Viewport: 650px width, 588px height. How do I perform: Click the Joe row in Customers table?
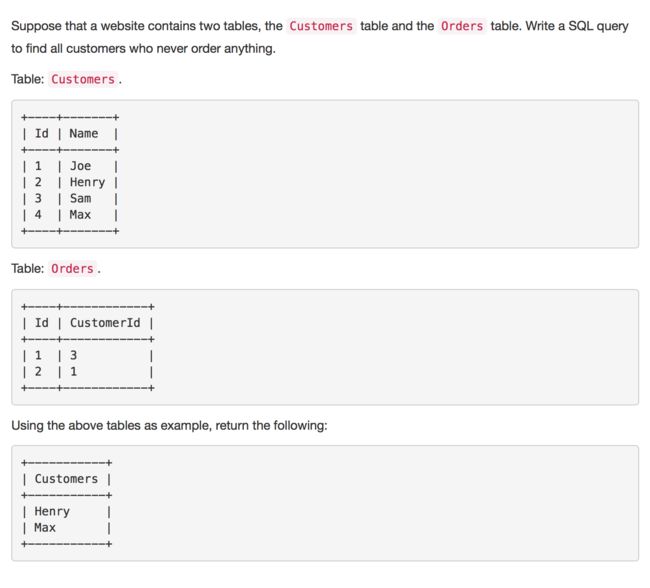coord(70,166)
